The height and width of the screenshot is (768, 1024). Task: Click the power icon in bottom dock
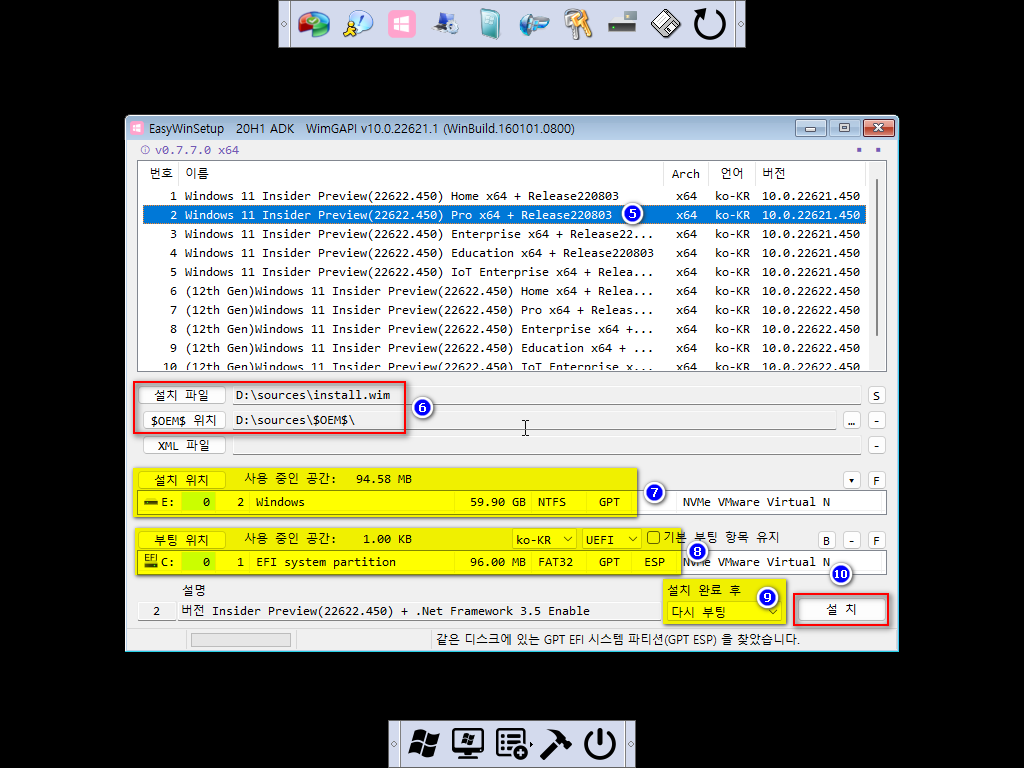point(600,743)
